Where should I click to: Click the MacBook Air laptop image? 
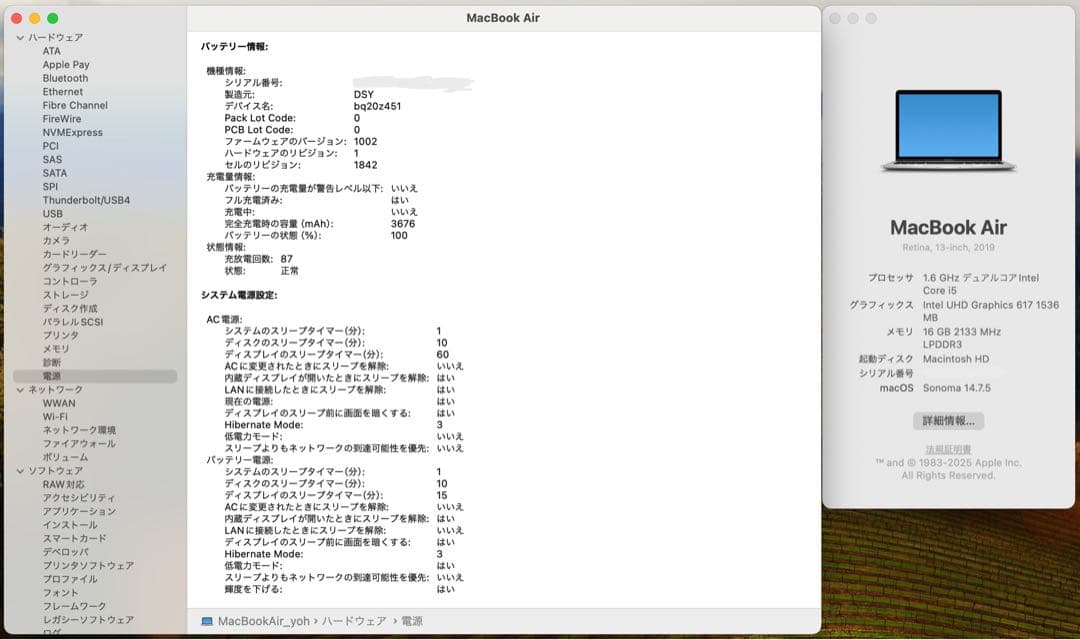pos(948,130)
